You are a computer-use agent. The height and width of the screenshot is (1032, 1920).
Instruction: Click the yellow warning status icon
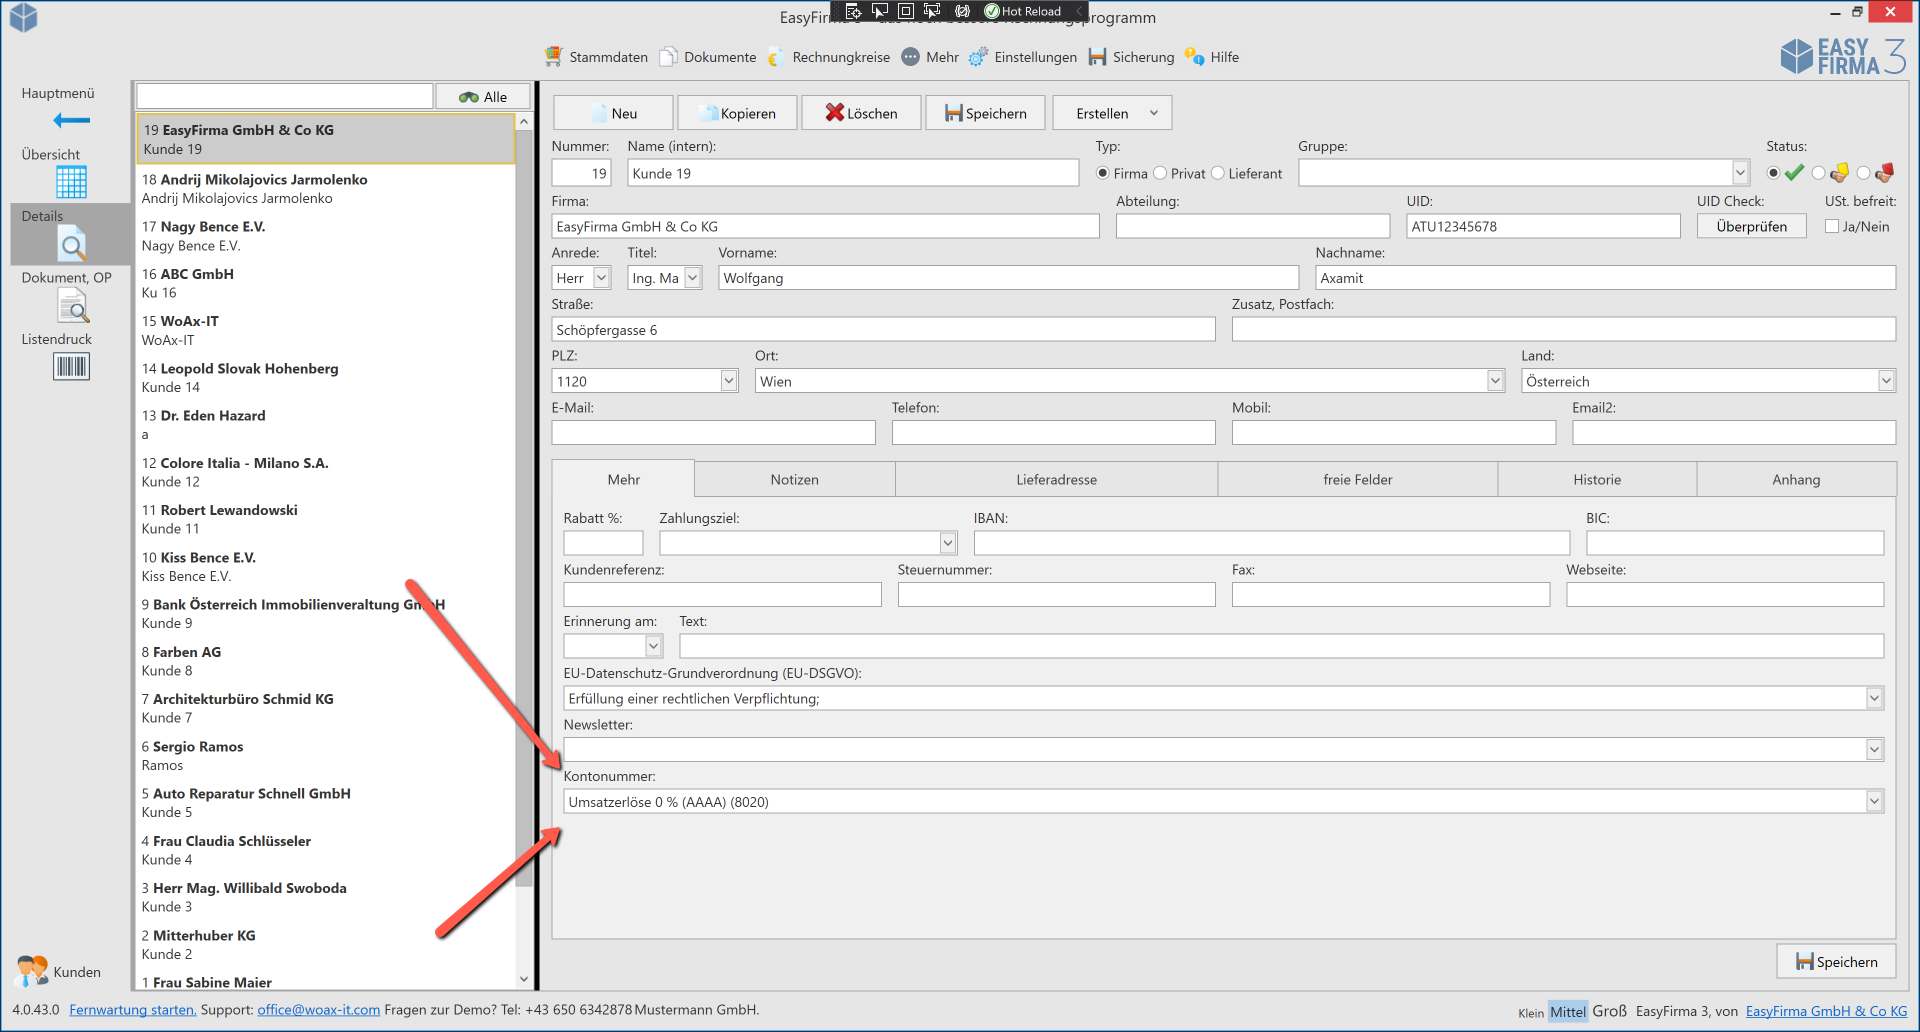tap(1839, 173)
